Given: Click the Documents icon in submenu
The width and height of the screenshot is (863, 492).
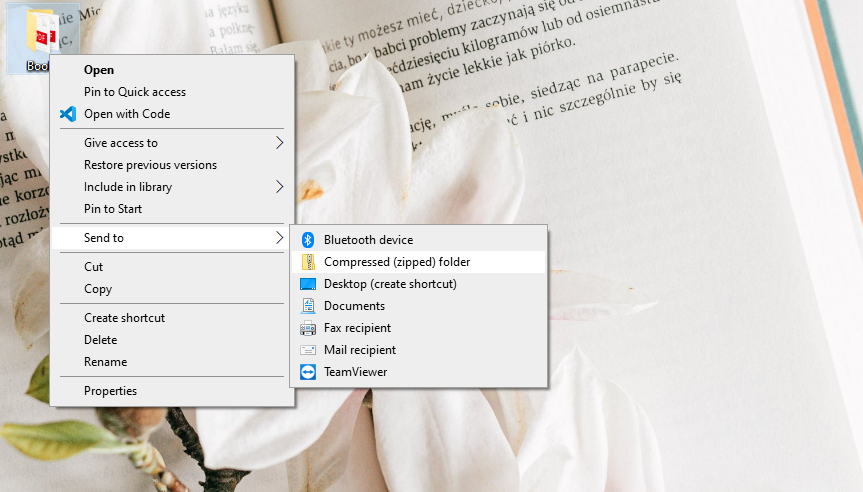Looking at the screenshot, I should point(308,306).
